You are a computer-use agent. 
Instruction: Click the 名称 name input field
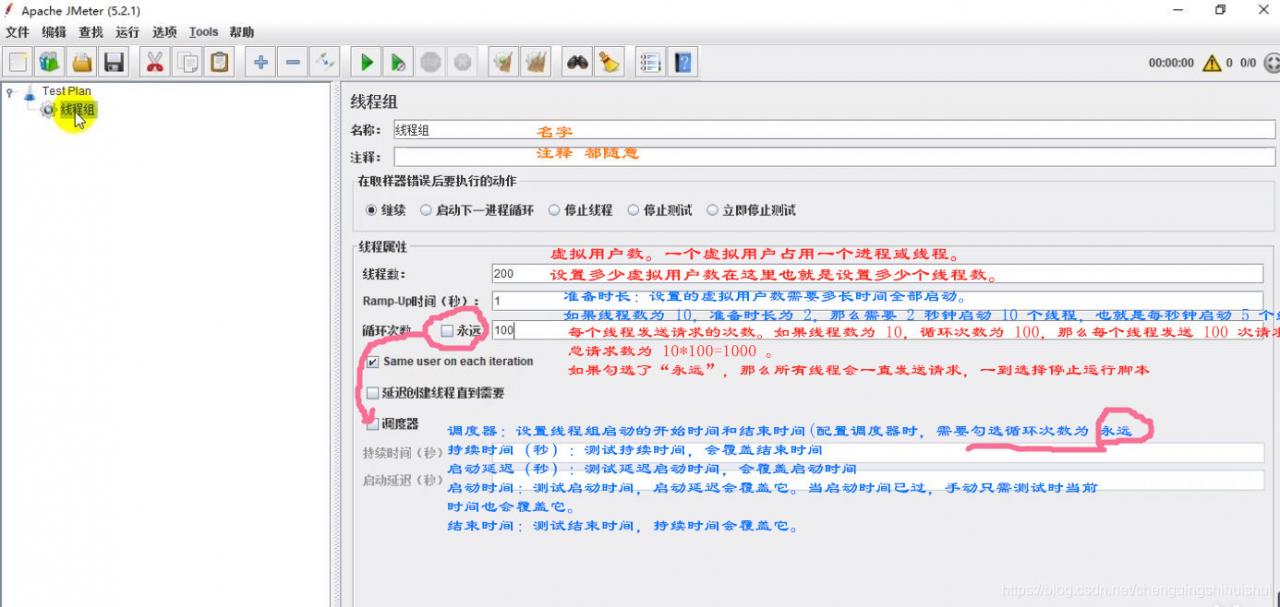(x=833, y=130)
